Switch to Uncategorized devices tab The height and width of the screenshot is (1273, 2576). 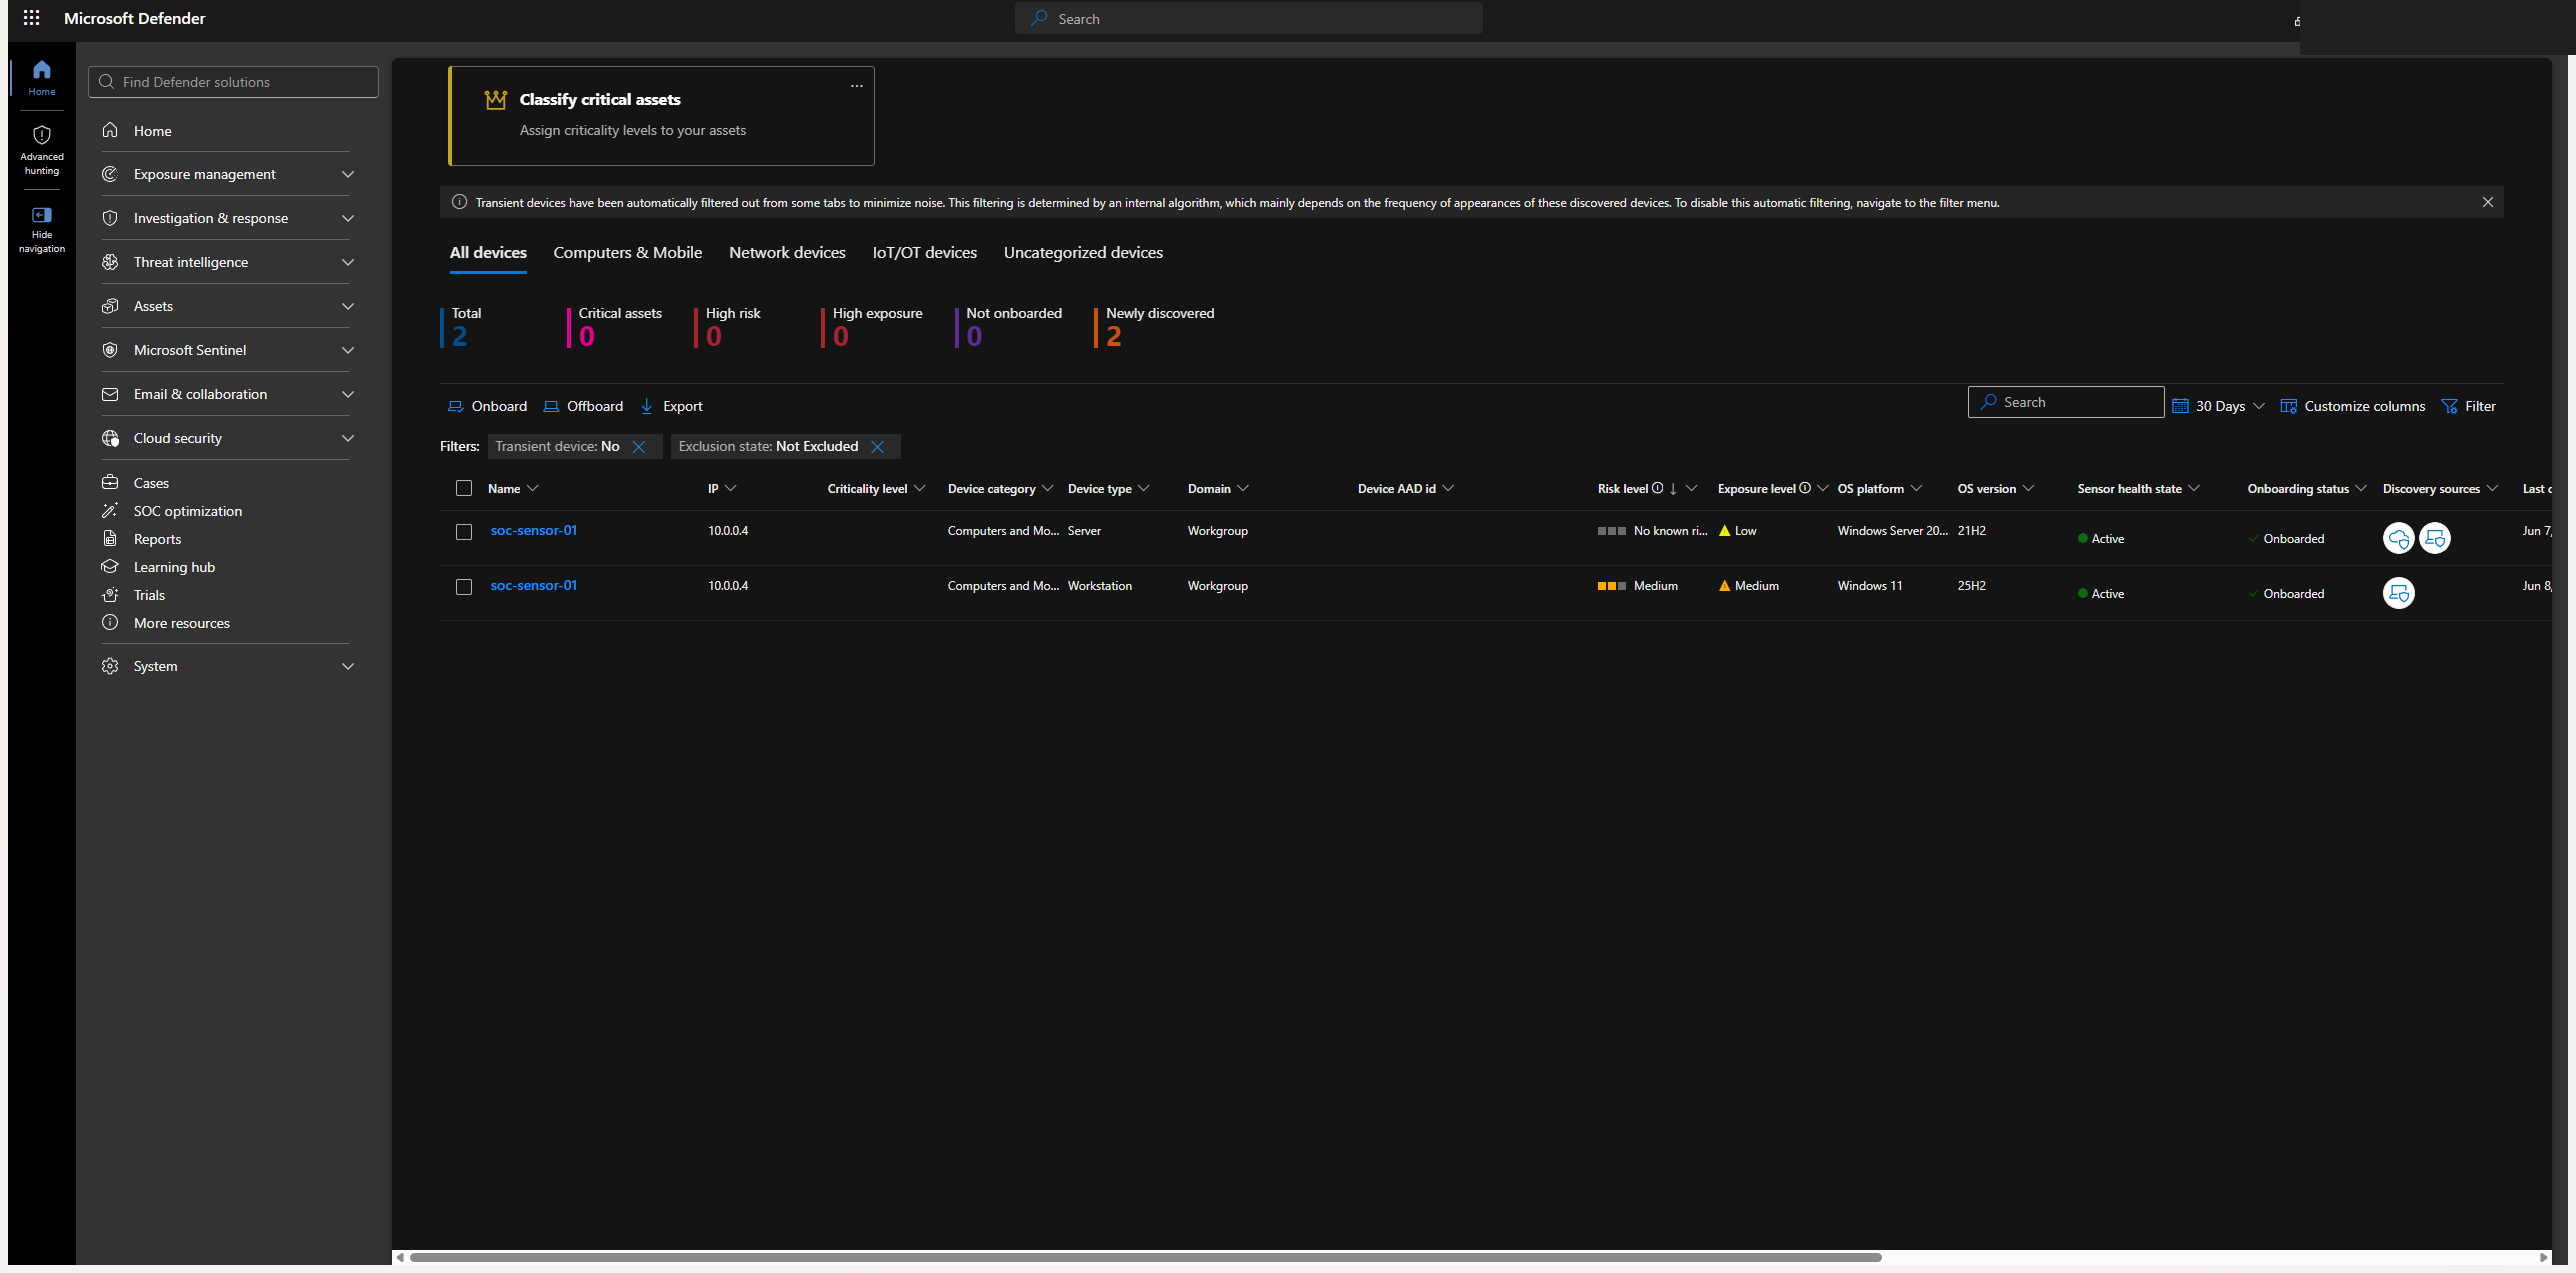[x=1083, y=253]
